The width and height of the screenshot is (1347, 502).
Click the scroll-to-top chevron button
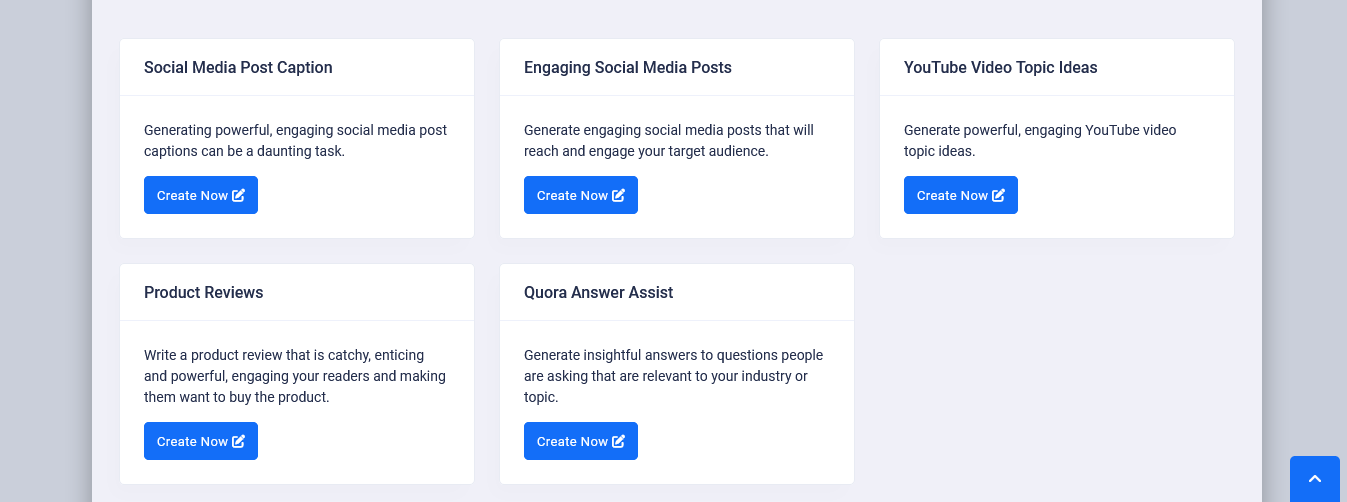click(1315, 479)
